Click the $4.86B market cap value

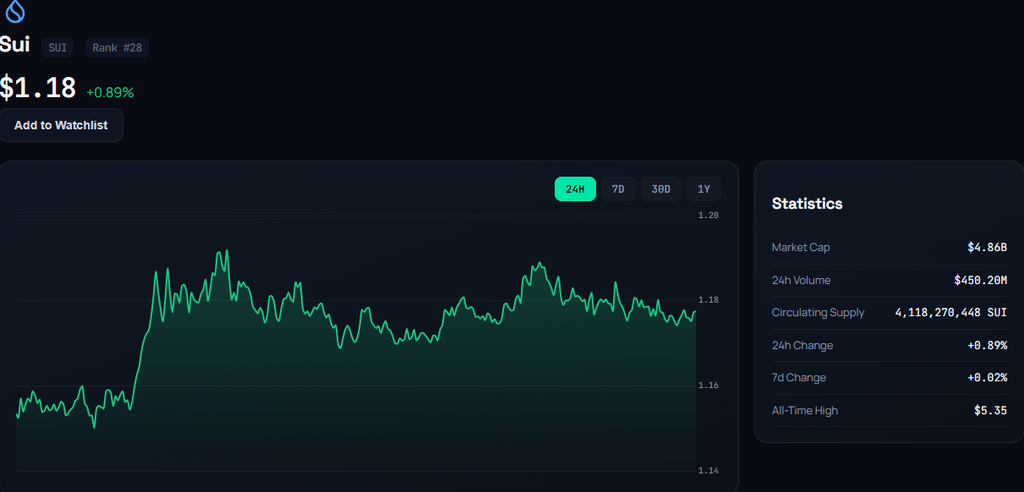pyautogui.click(x=987, y=248)
